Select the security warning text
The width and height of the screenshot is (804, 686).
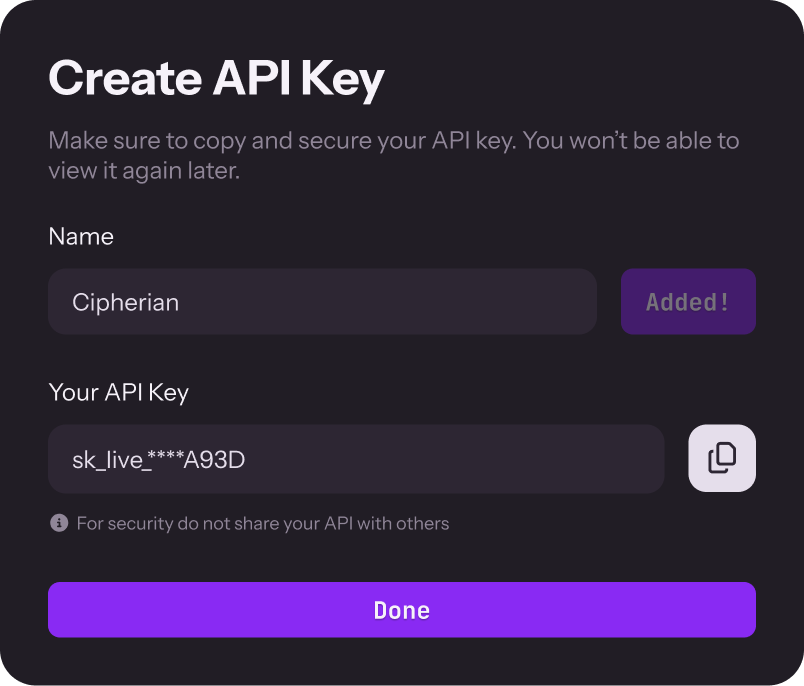(264, 523)
